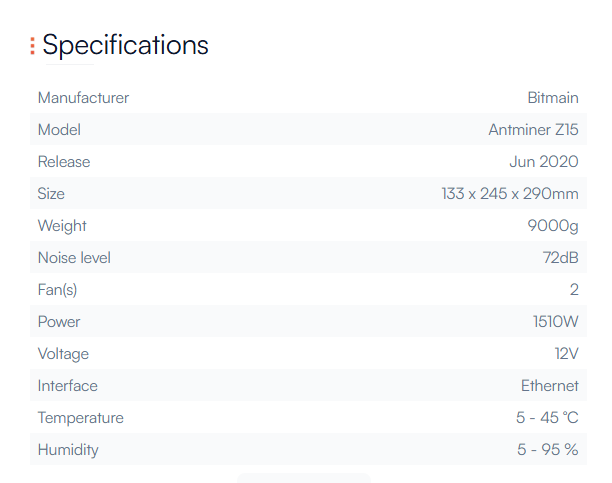The height and width of the screenshot is (483, 612).
Task: Select the 5 - 45 °C temperature range
Action: point(547,418)
